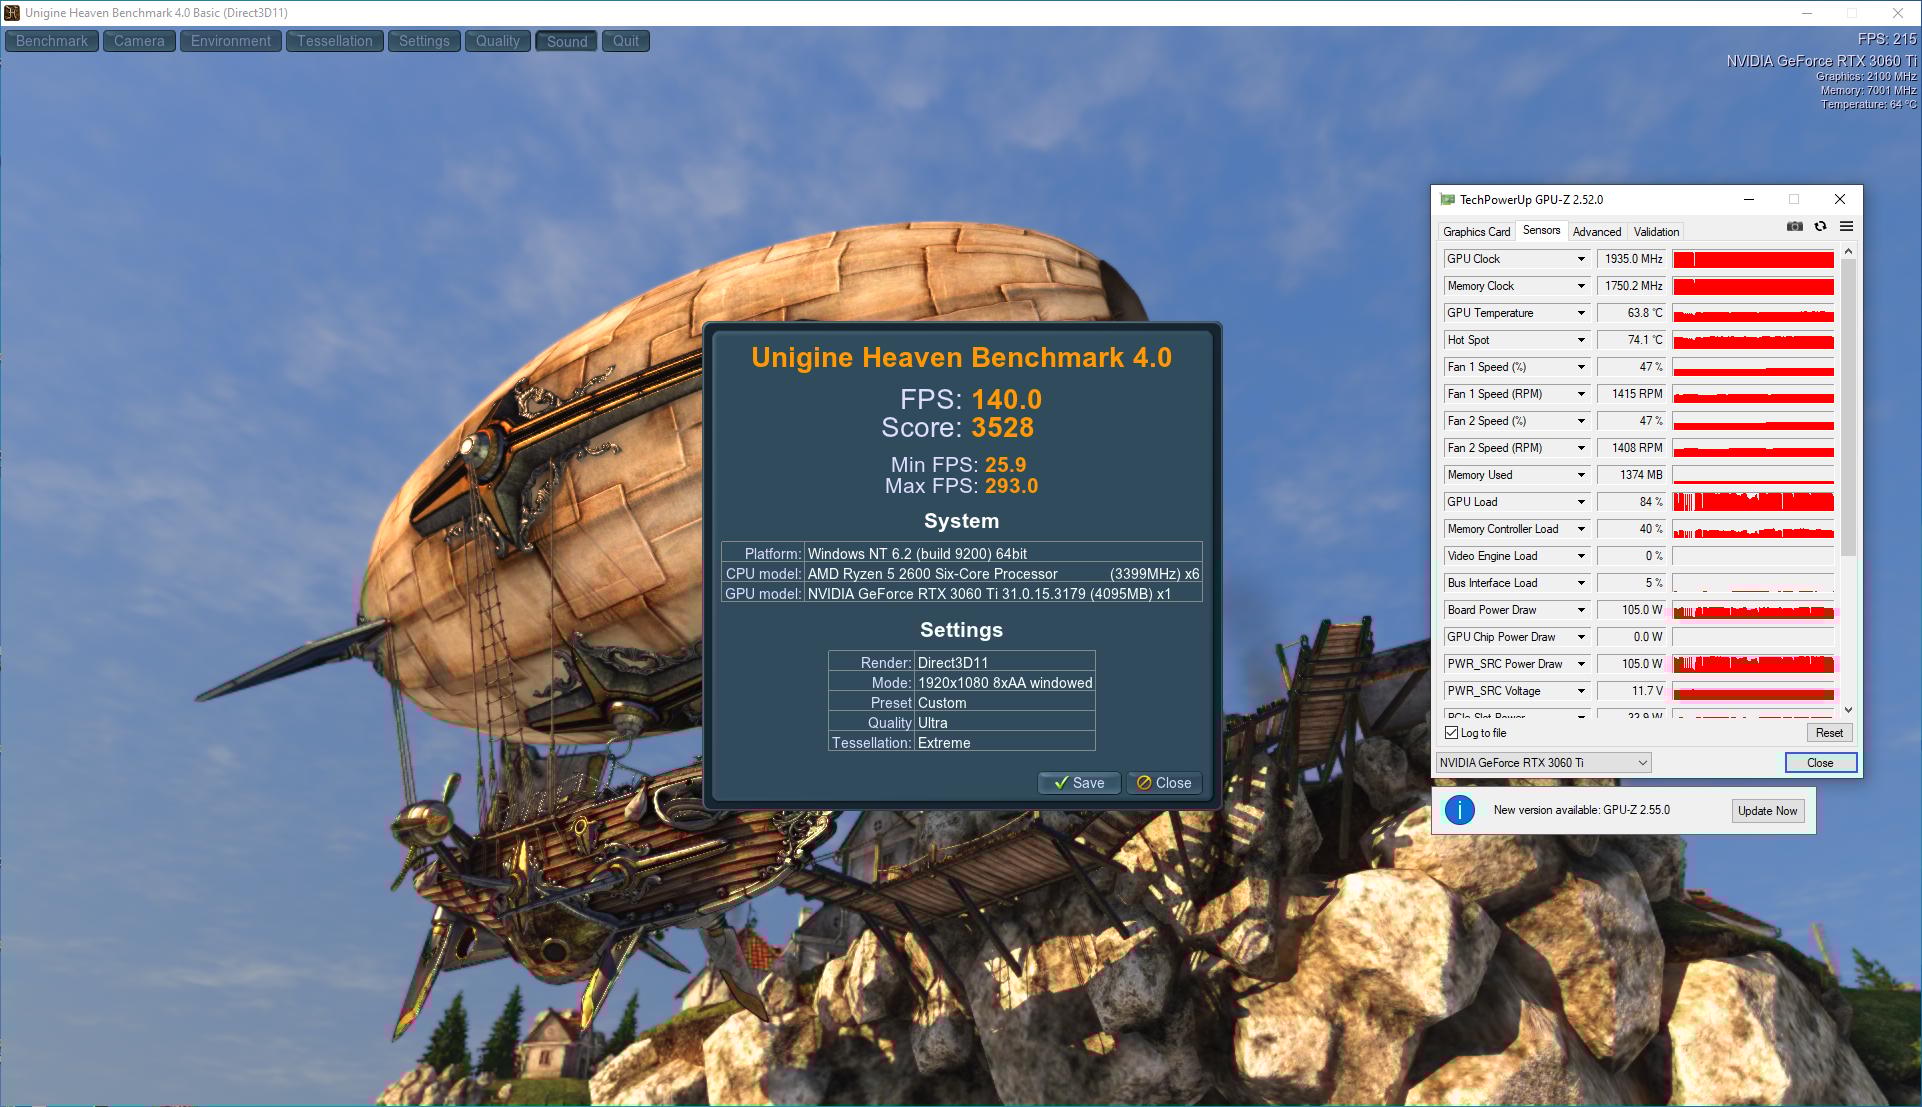Toggle the Sound button in Heaven toolbar
Viewport: 1922px width, 1107px height.
(x=566, y=41)
